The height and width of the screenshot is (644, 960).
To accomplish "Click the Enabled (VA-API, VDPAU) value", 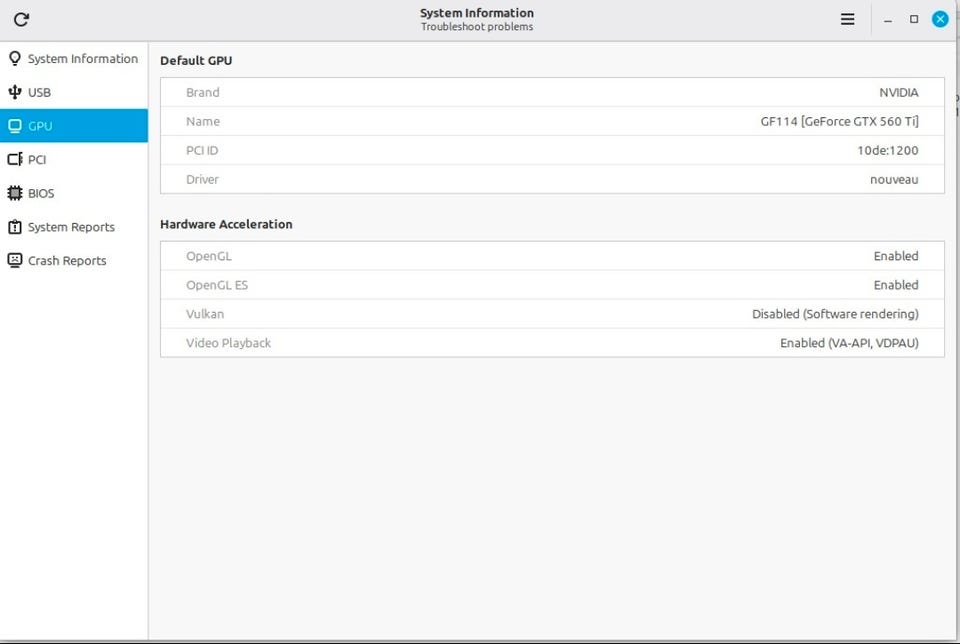I will tap(849, 343).
